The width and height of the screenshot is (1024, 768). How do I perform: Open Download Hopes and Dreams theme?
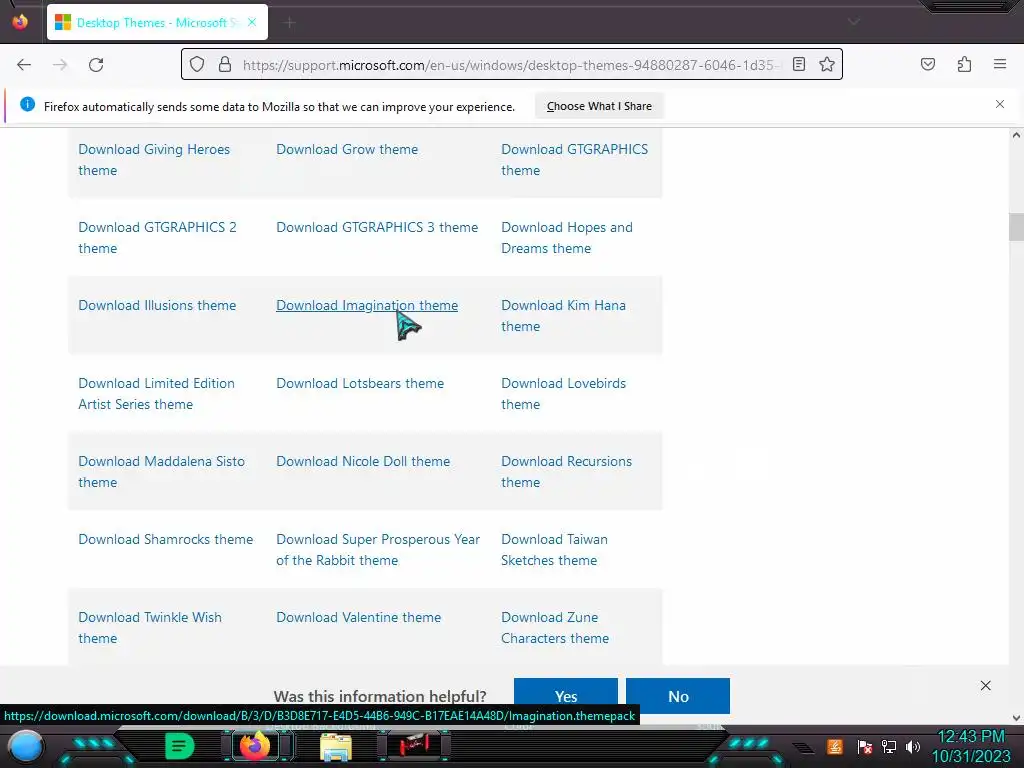567,238
